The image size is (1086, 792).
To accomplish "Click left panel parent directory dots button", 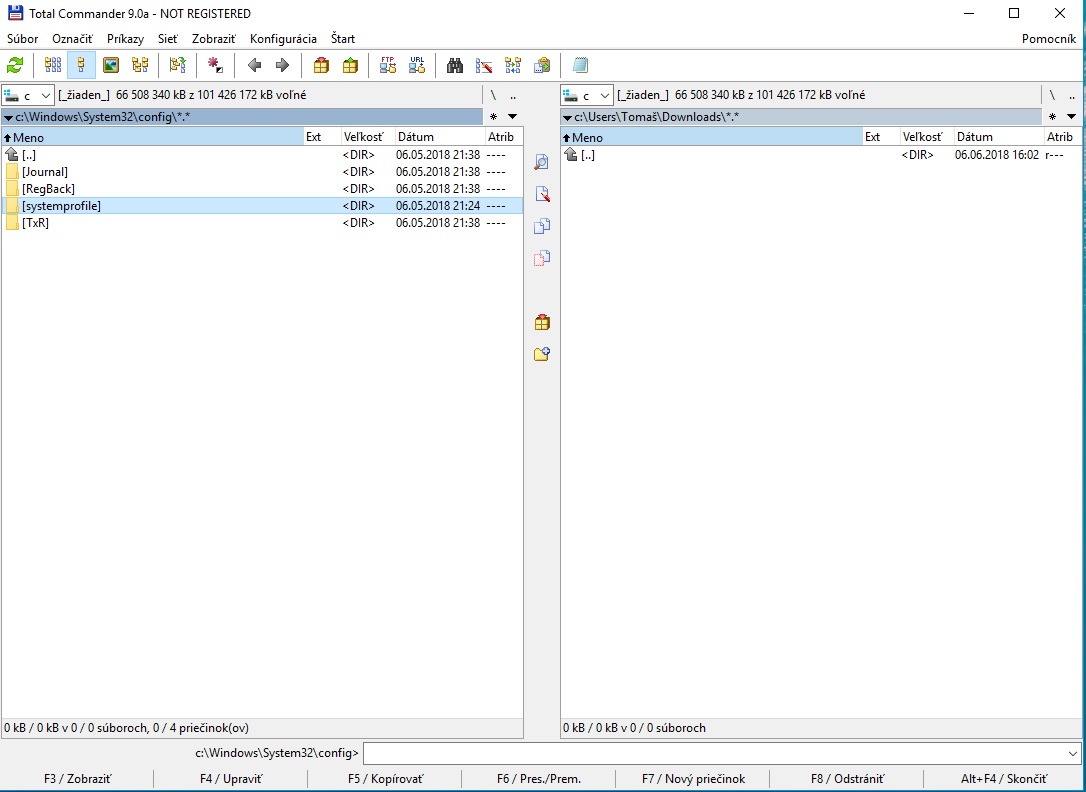I will tap(513, 95).
